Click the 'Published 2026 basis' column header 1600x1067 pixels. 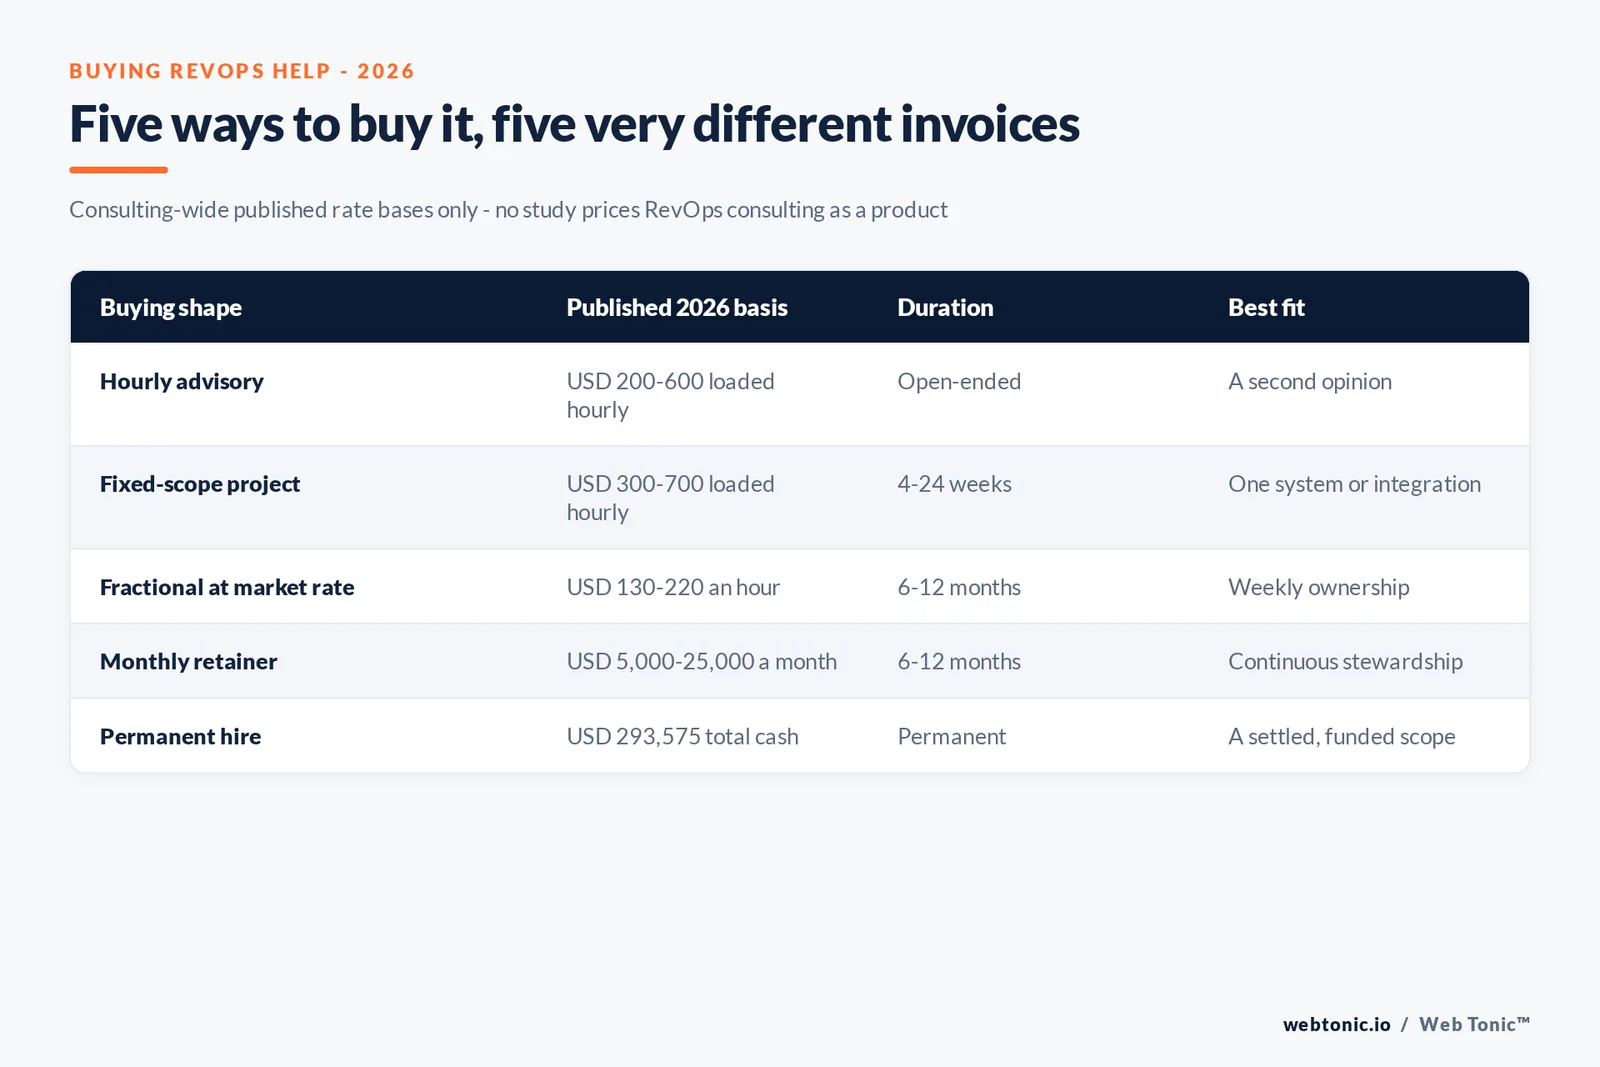click(x=677, y=308)
